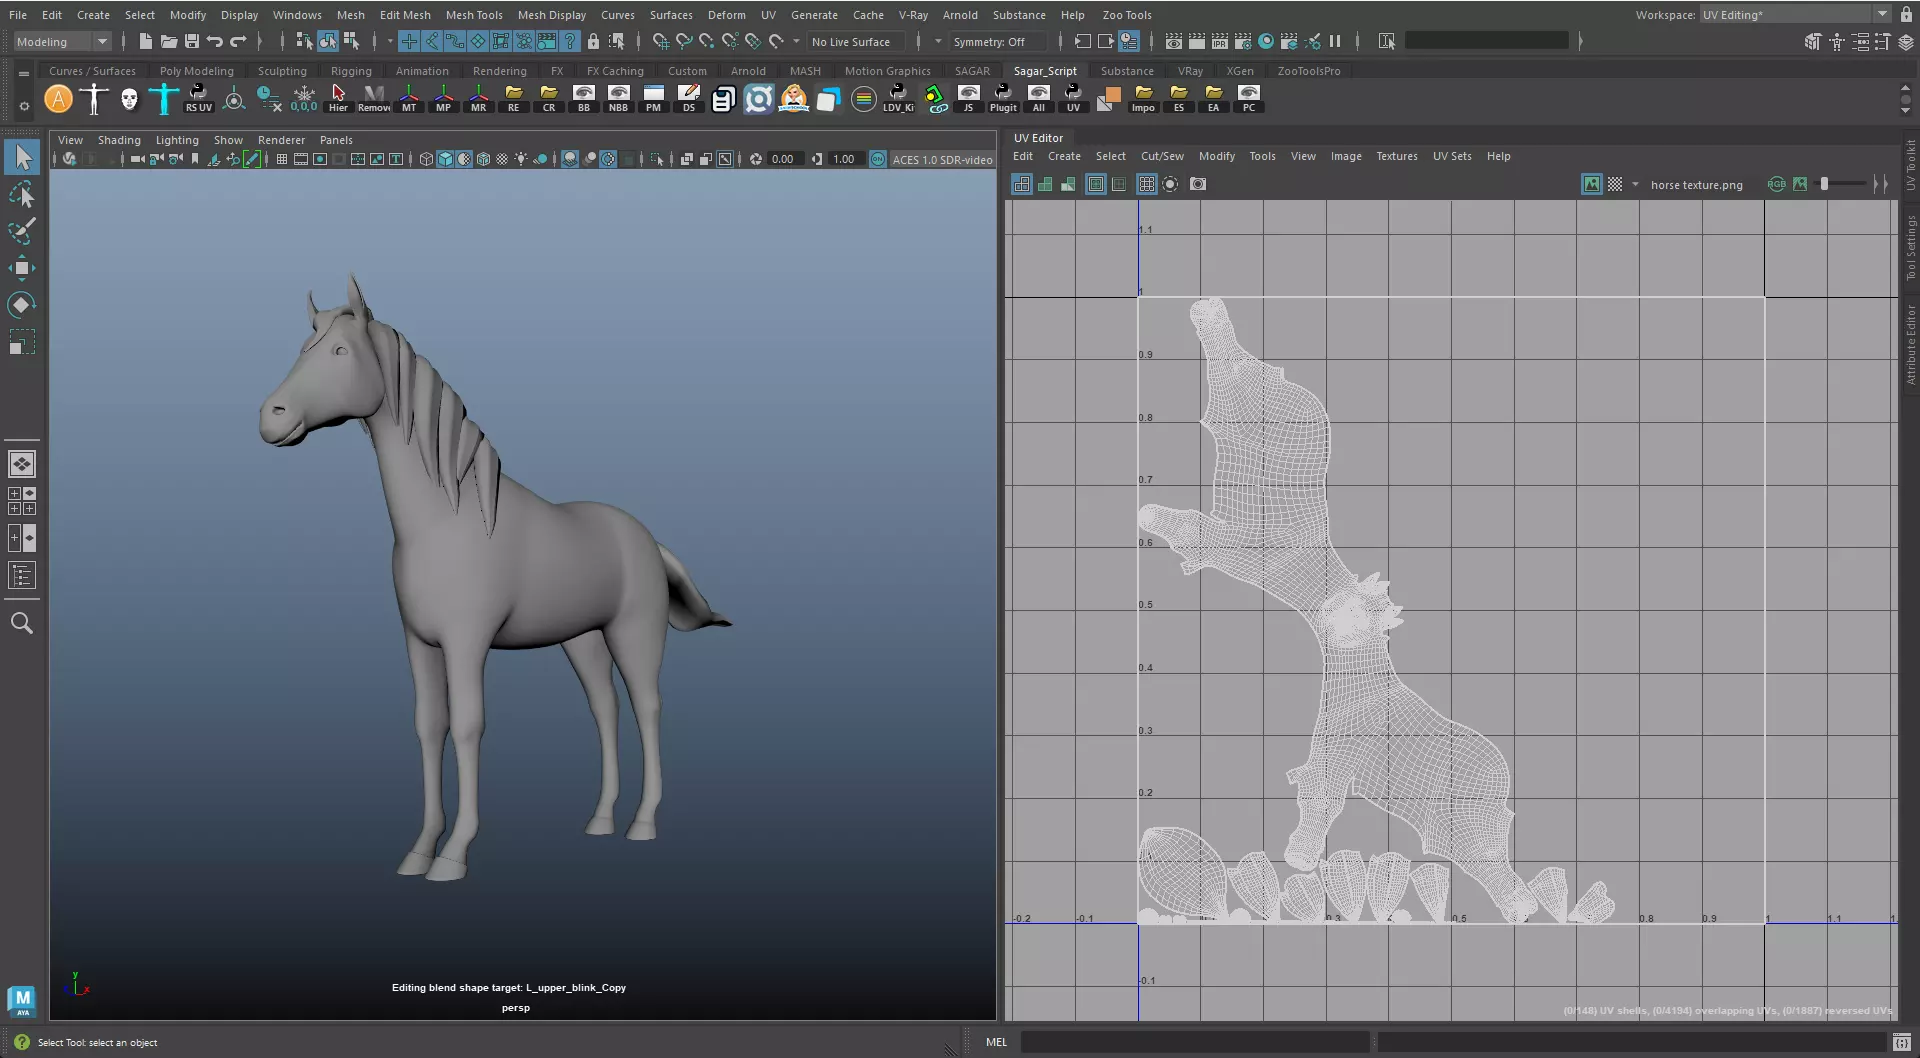
Task: Click the BB shelf button
Action: (x=583, y=98)
